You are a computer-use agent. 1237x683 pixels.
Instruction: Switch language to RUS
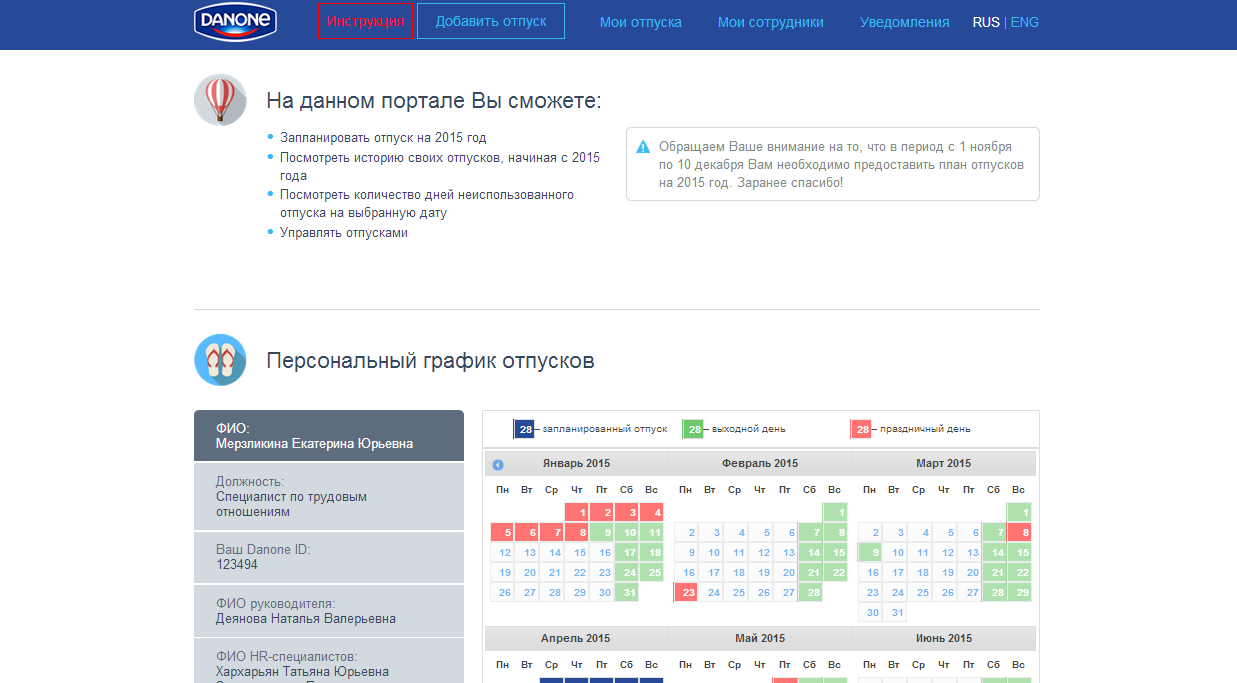tap(986, 22)
